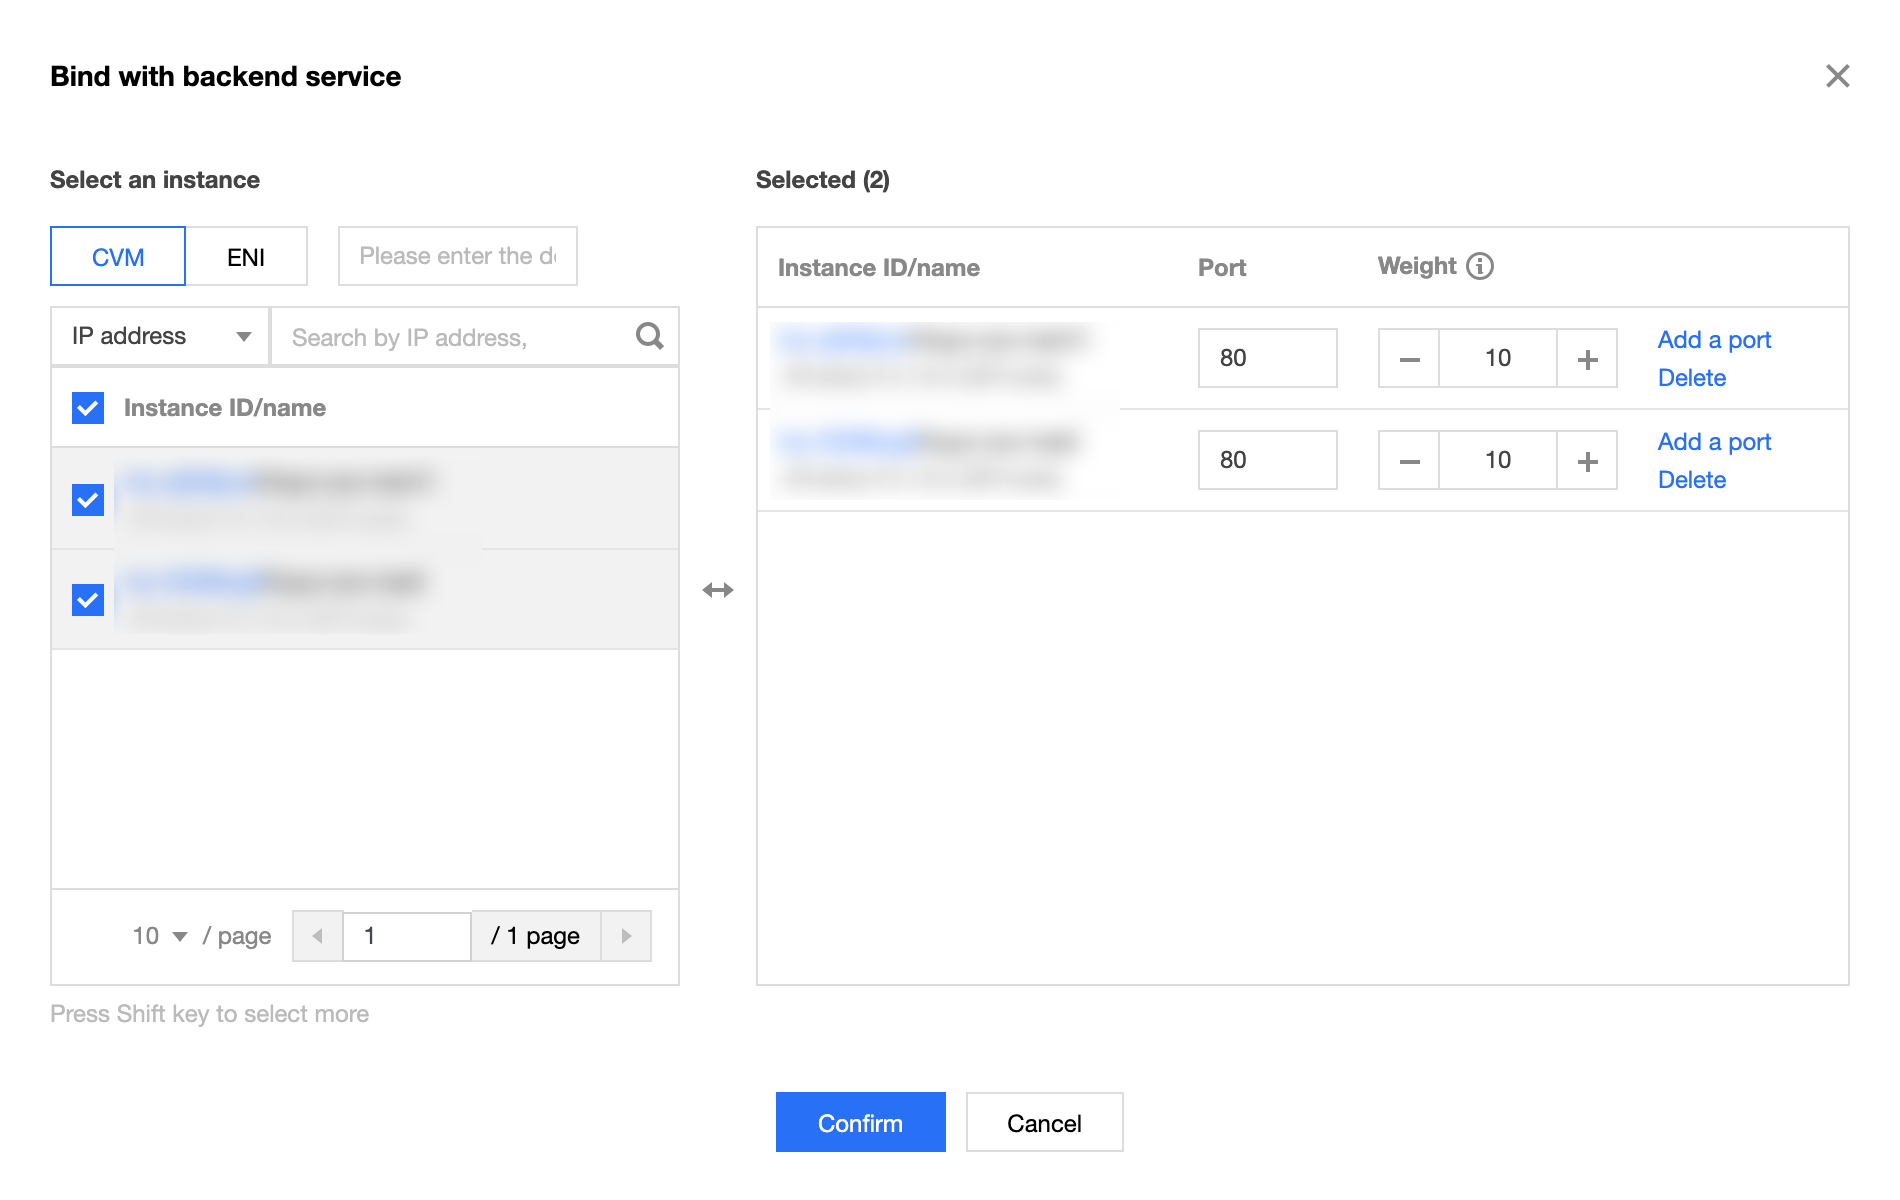Image resolution: width=1900 pixels, height=1200 pixels.
Task: Click the search magnifier icon
Action: pyautogui.click(x=649, y=336)
